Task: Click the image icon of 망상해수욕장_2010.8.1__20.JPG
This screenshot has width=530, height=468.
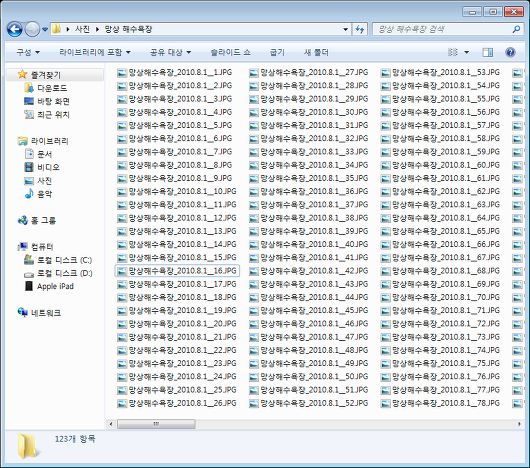Action: click(122, 324)
